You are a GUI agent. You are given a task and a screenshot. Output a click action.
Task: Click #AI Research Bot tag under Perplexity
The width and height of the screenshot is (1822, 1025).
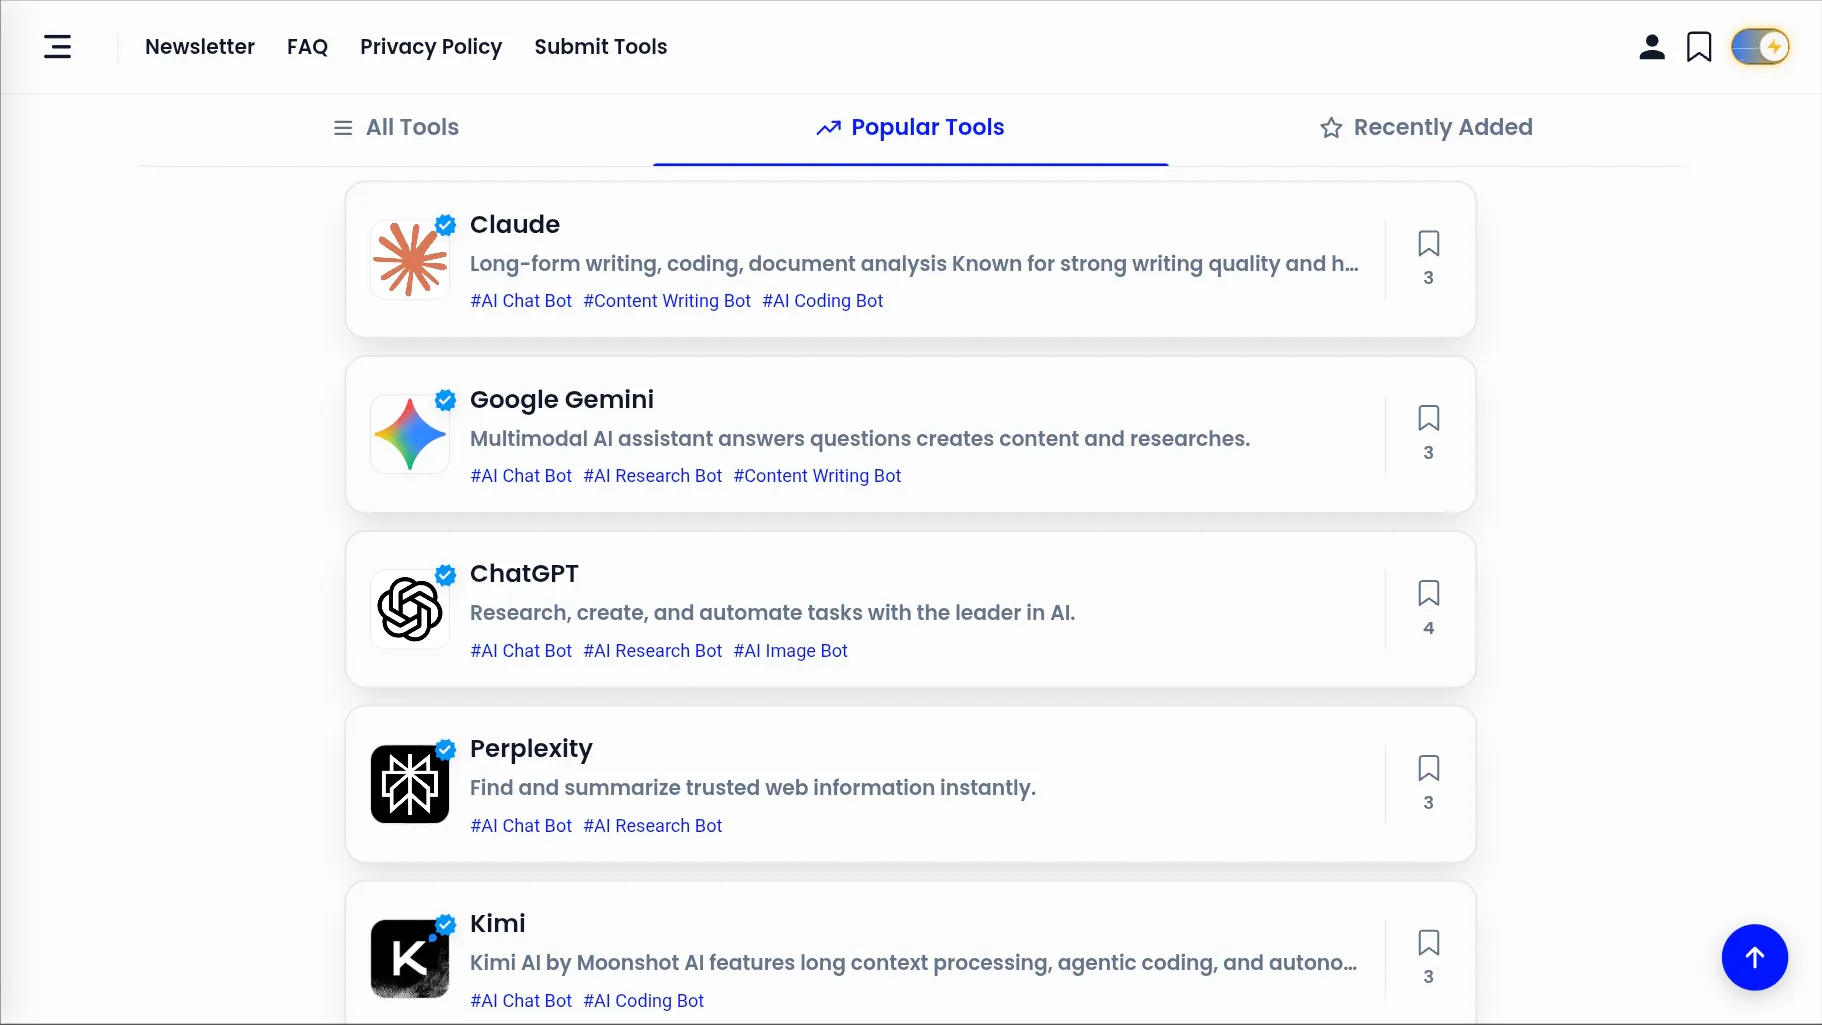(653, 826)
